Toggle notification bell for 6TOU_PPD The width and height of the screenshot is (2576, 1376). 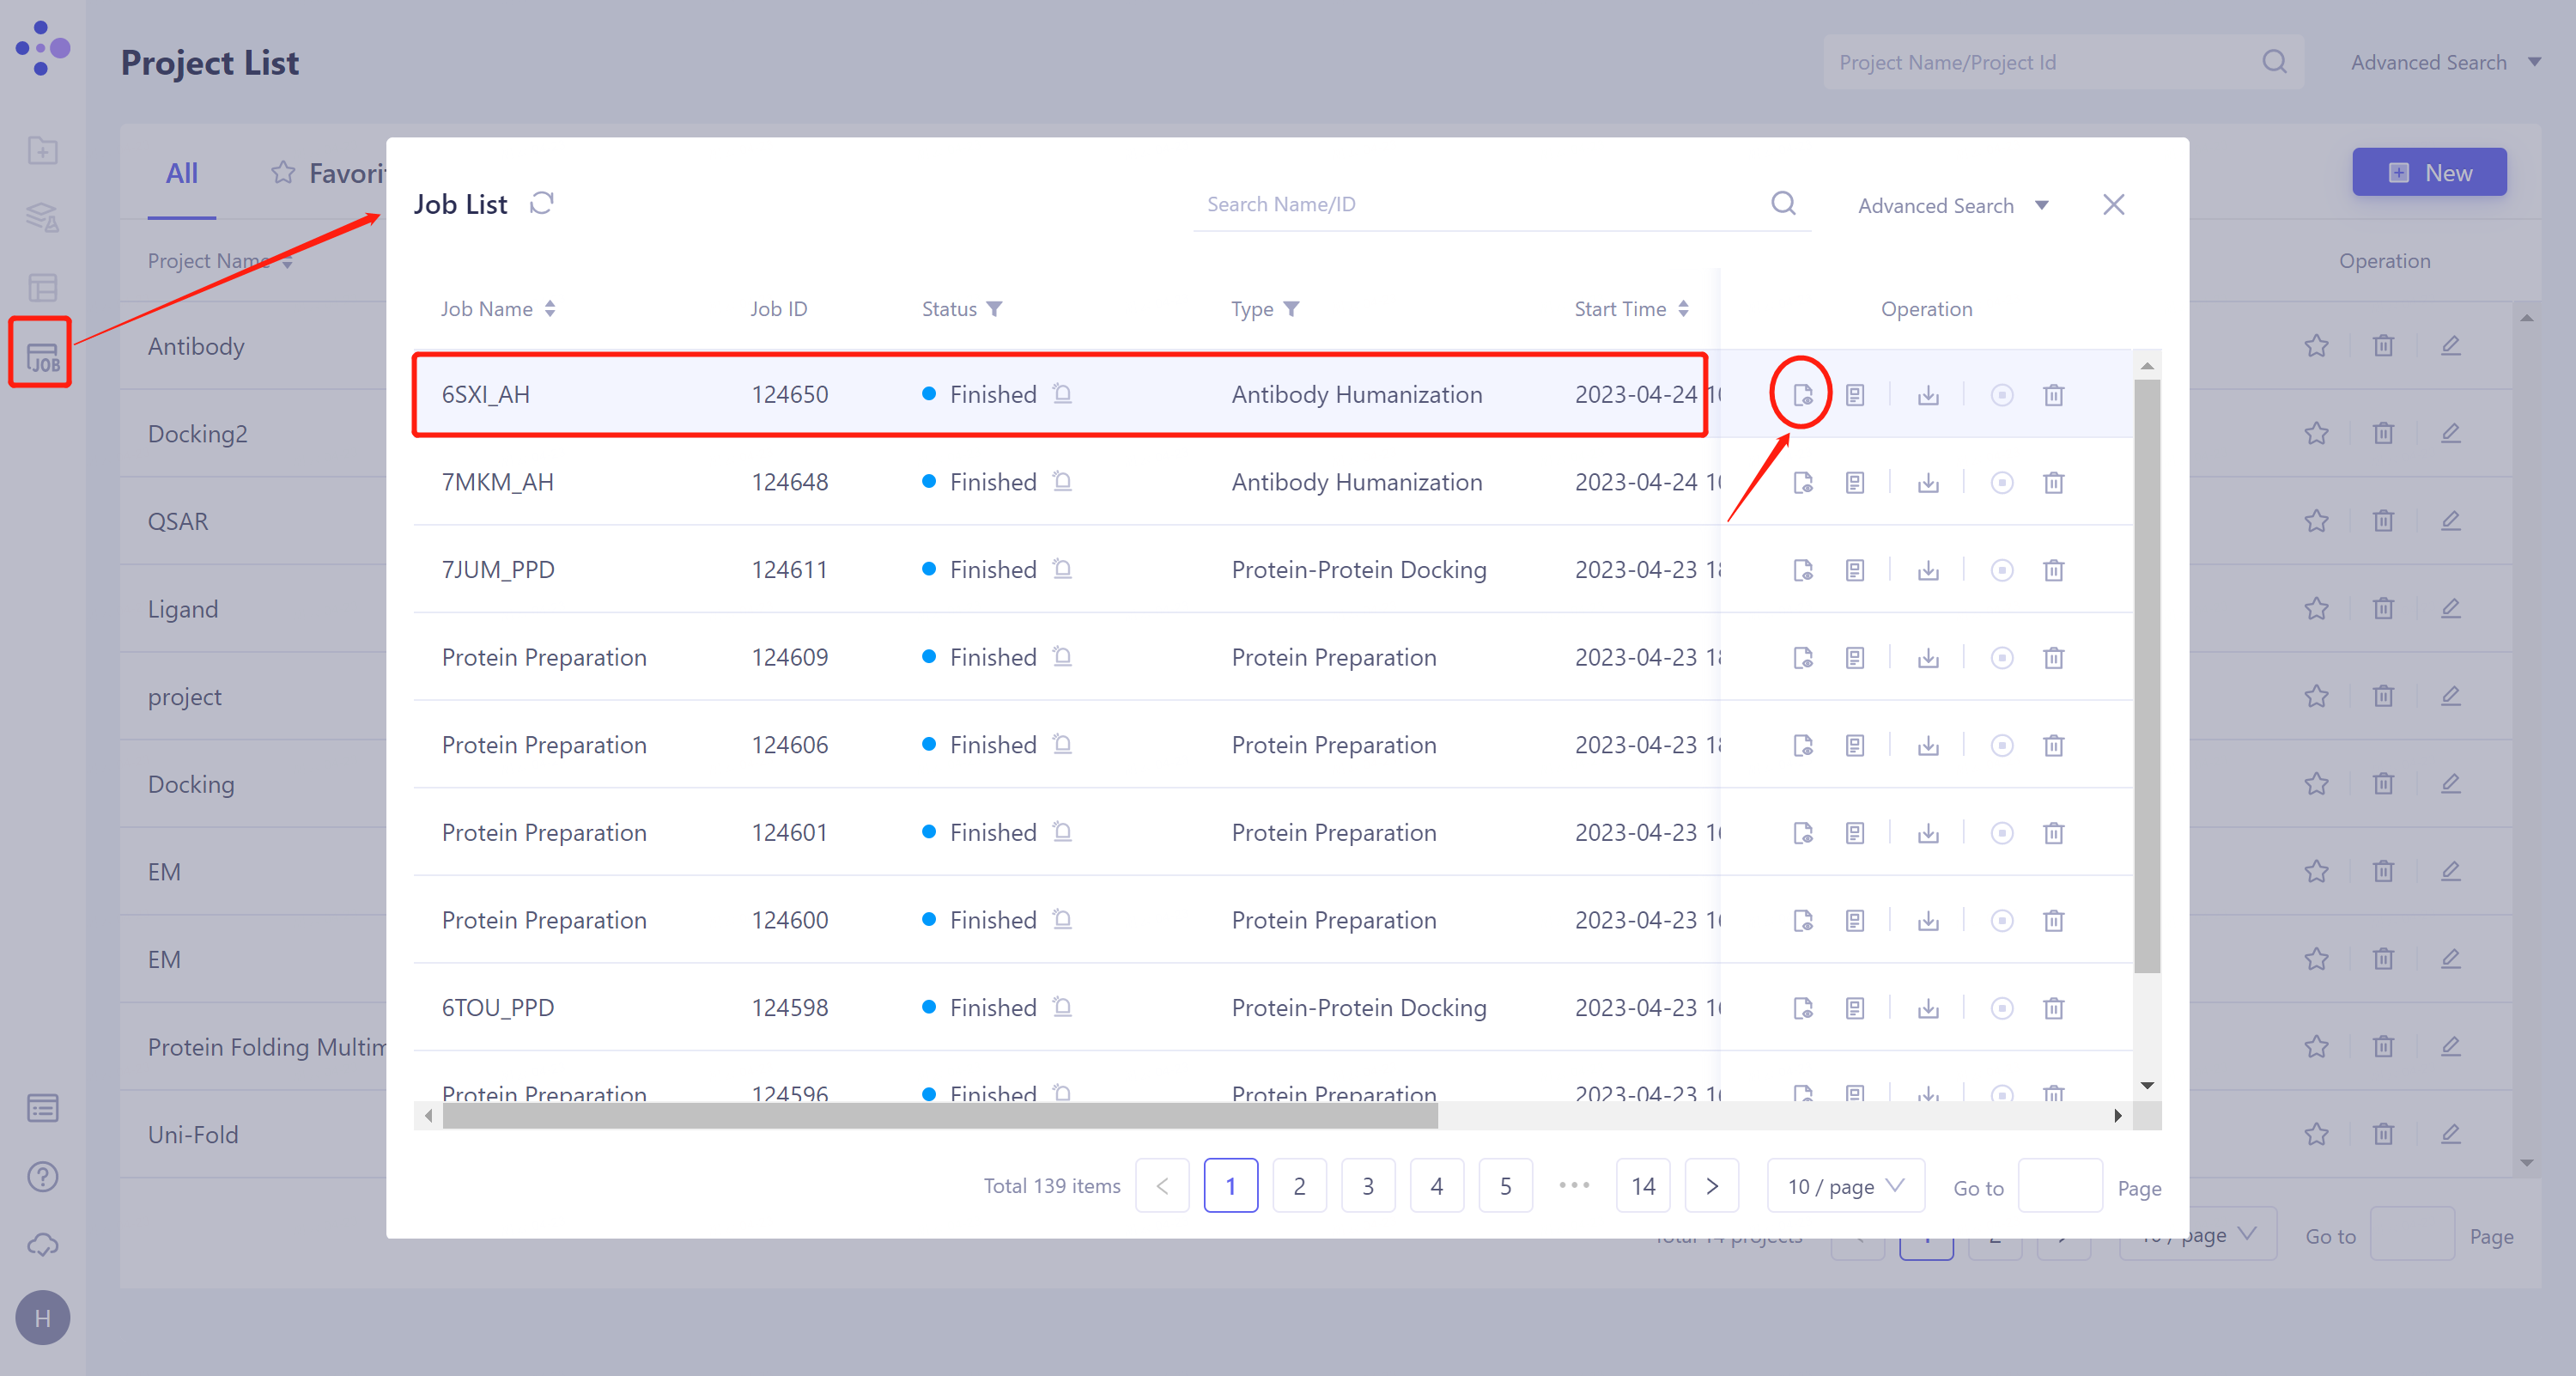[x=1062, y=1007]
